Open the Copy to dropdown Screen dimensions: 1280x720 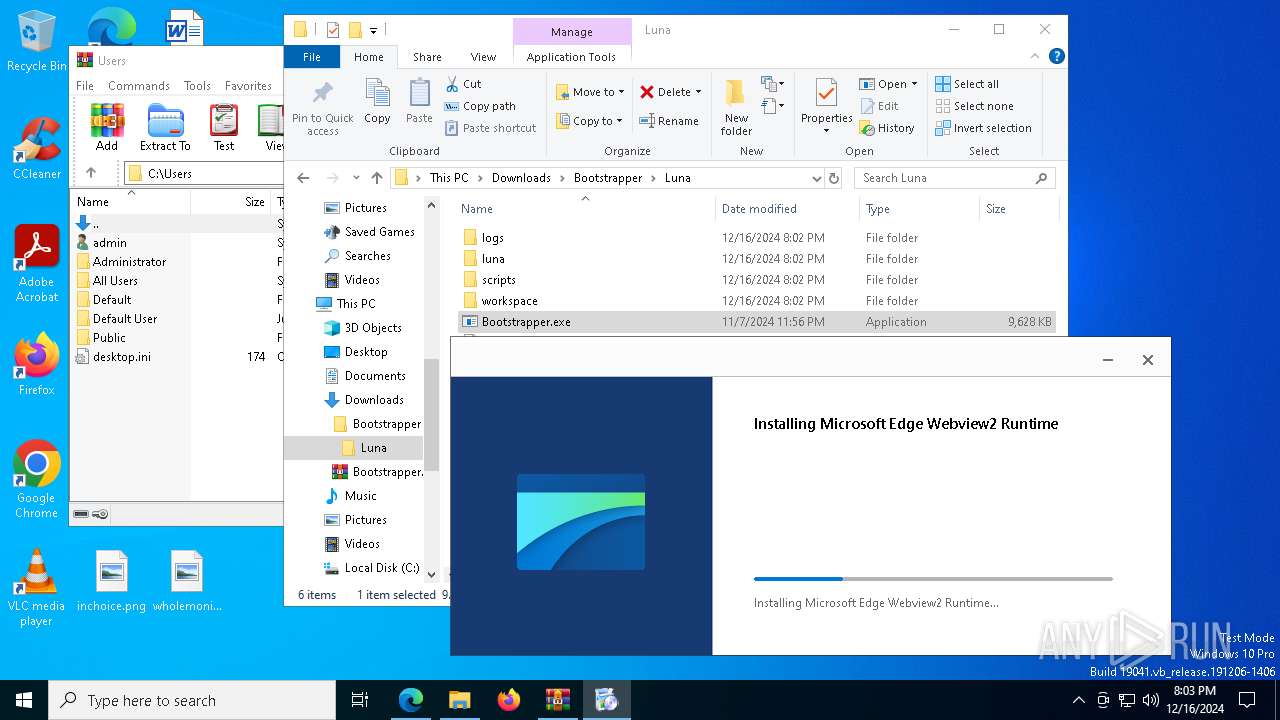(590, 121)
